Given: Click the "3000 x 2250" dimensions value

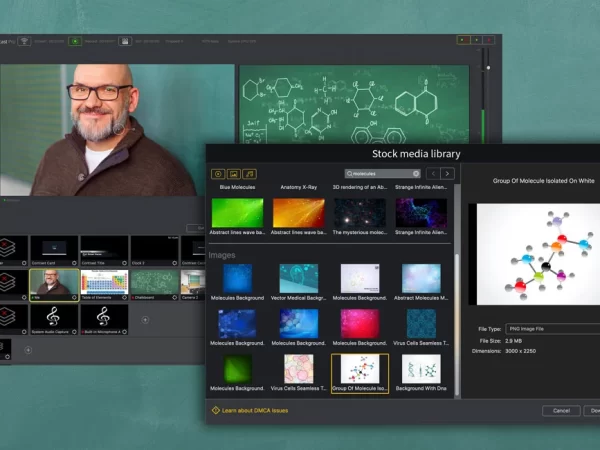Looking at the screenshot, I should click(520, 351).
